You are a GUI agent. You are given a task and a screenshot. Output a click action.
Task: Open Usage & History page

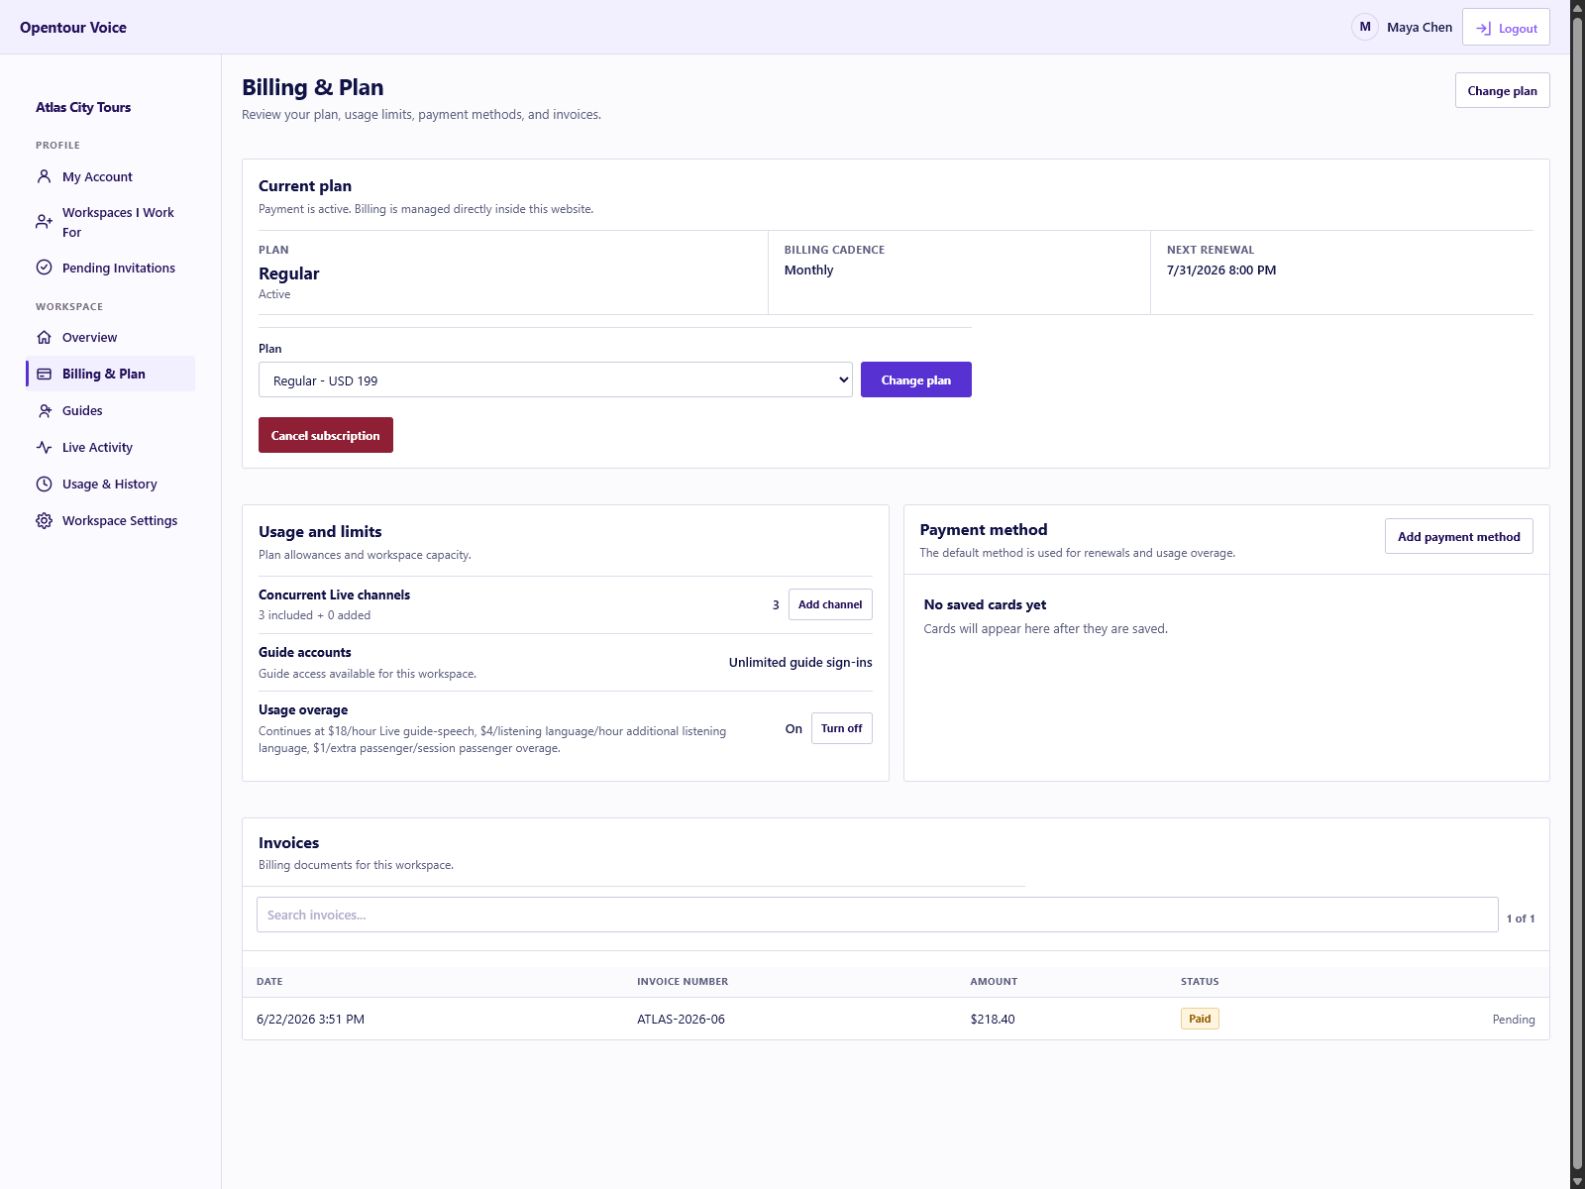click(x=110, y=484)
